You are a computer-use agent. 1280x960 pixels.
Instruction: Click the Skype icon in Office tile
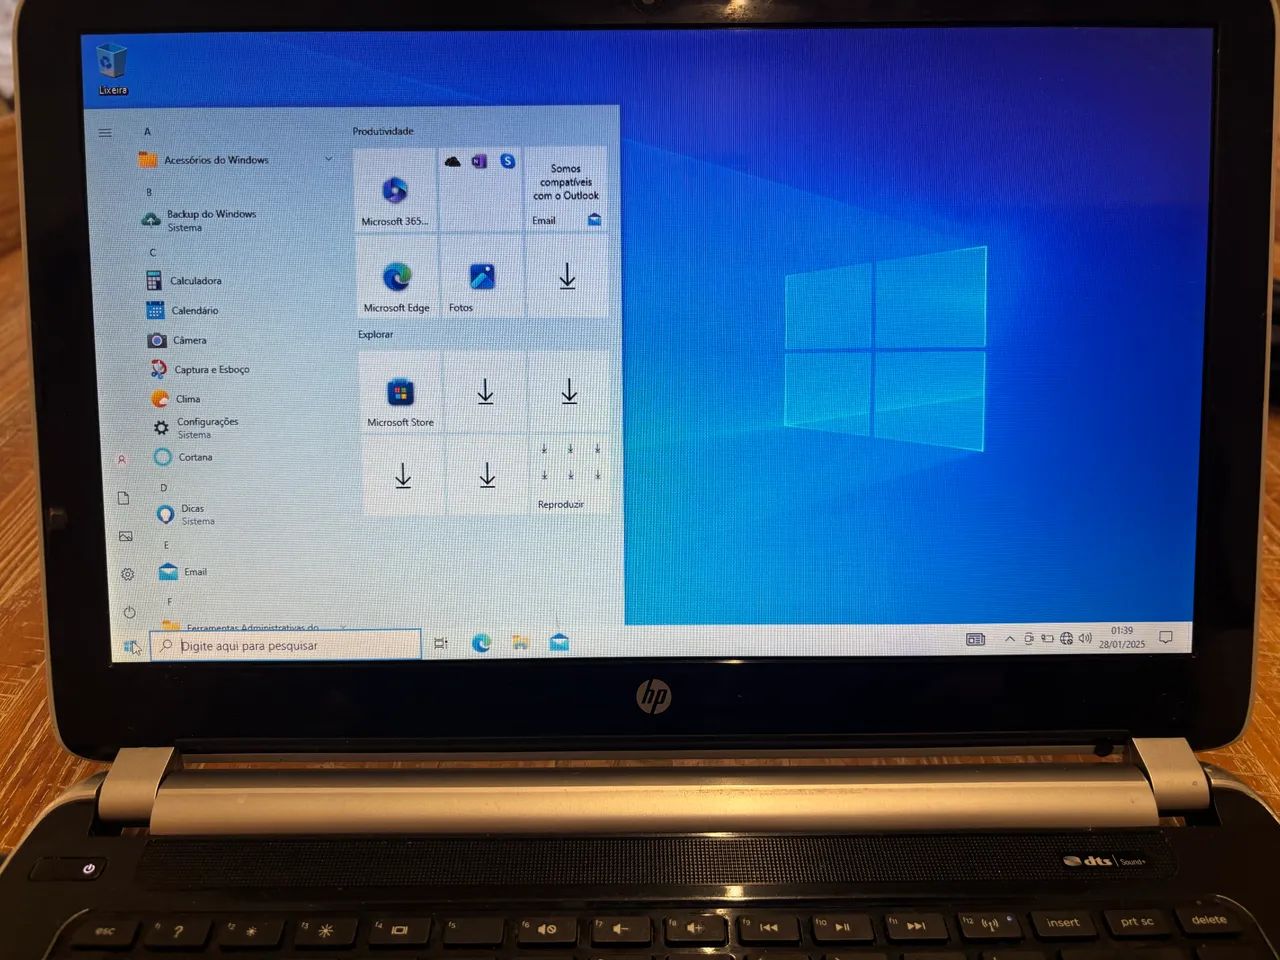508,161
